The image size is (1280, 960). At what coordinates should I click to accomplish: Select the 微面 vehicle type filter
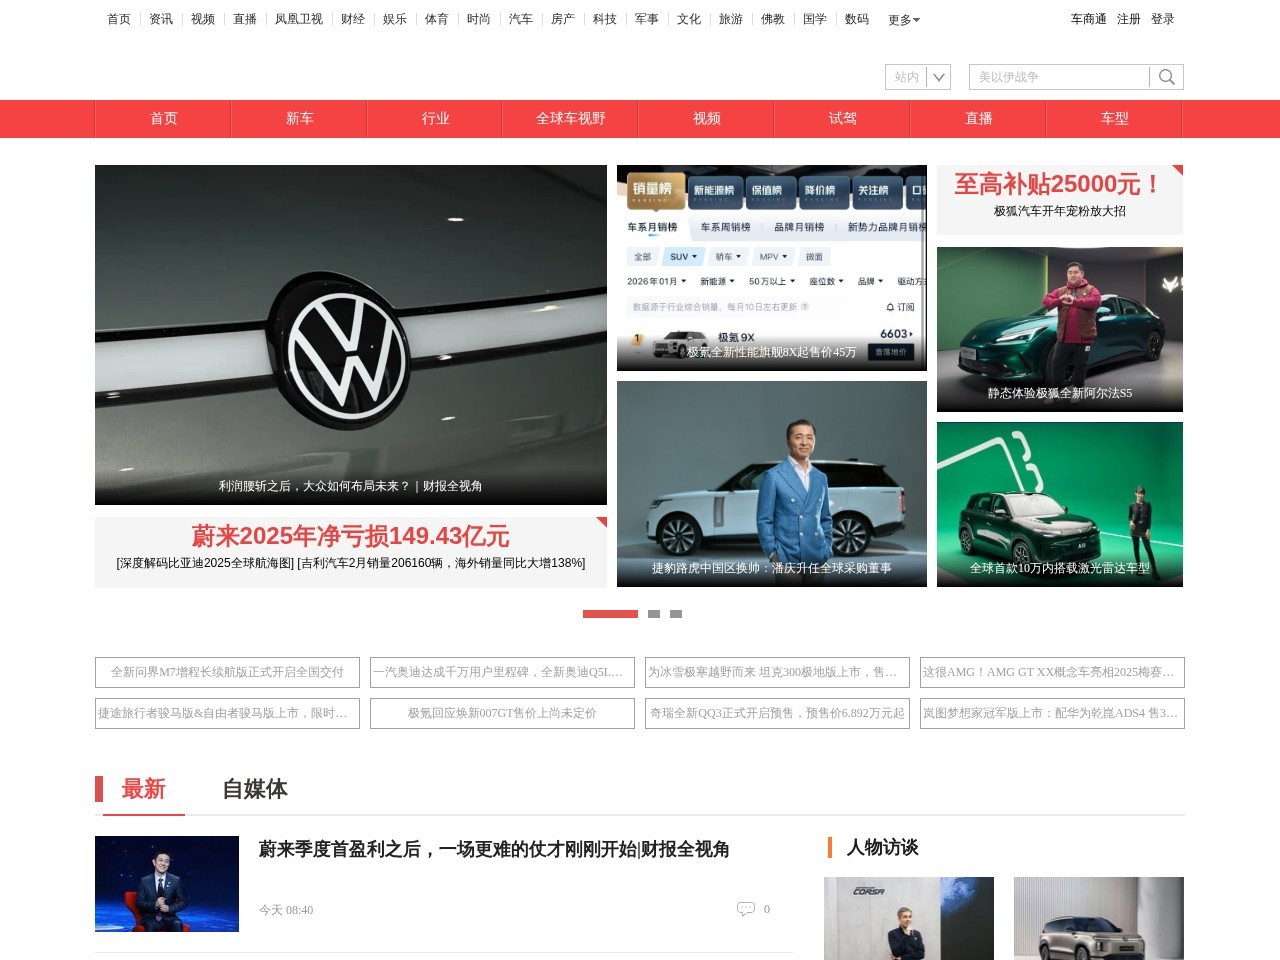813,257
